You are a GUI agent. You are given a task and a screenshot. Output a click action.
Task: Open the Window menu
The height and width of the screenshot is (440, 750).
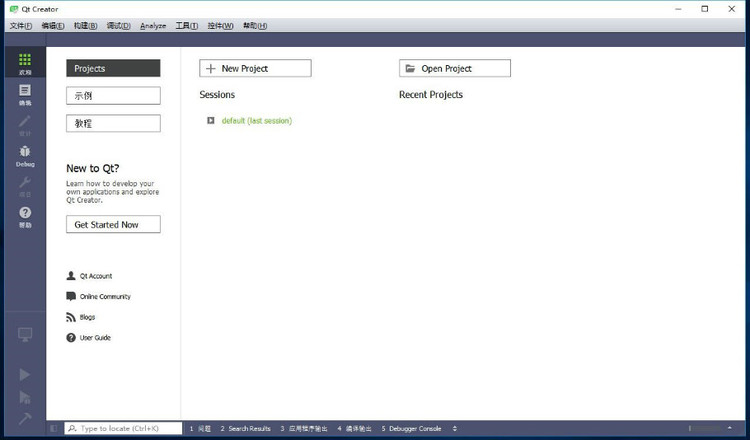click(220, 26)
